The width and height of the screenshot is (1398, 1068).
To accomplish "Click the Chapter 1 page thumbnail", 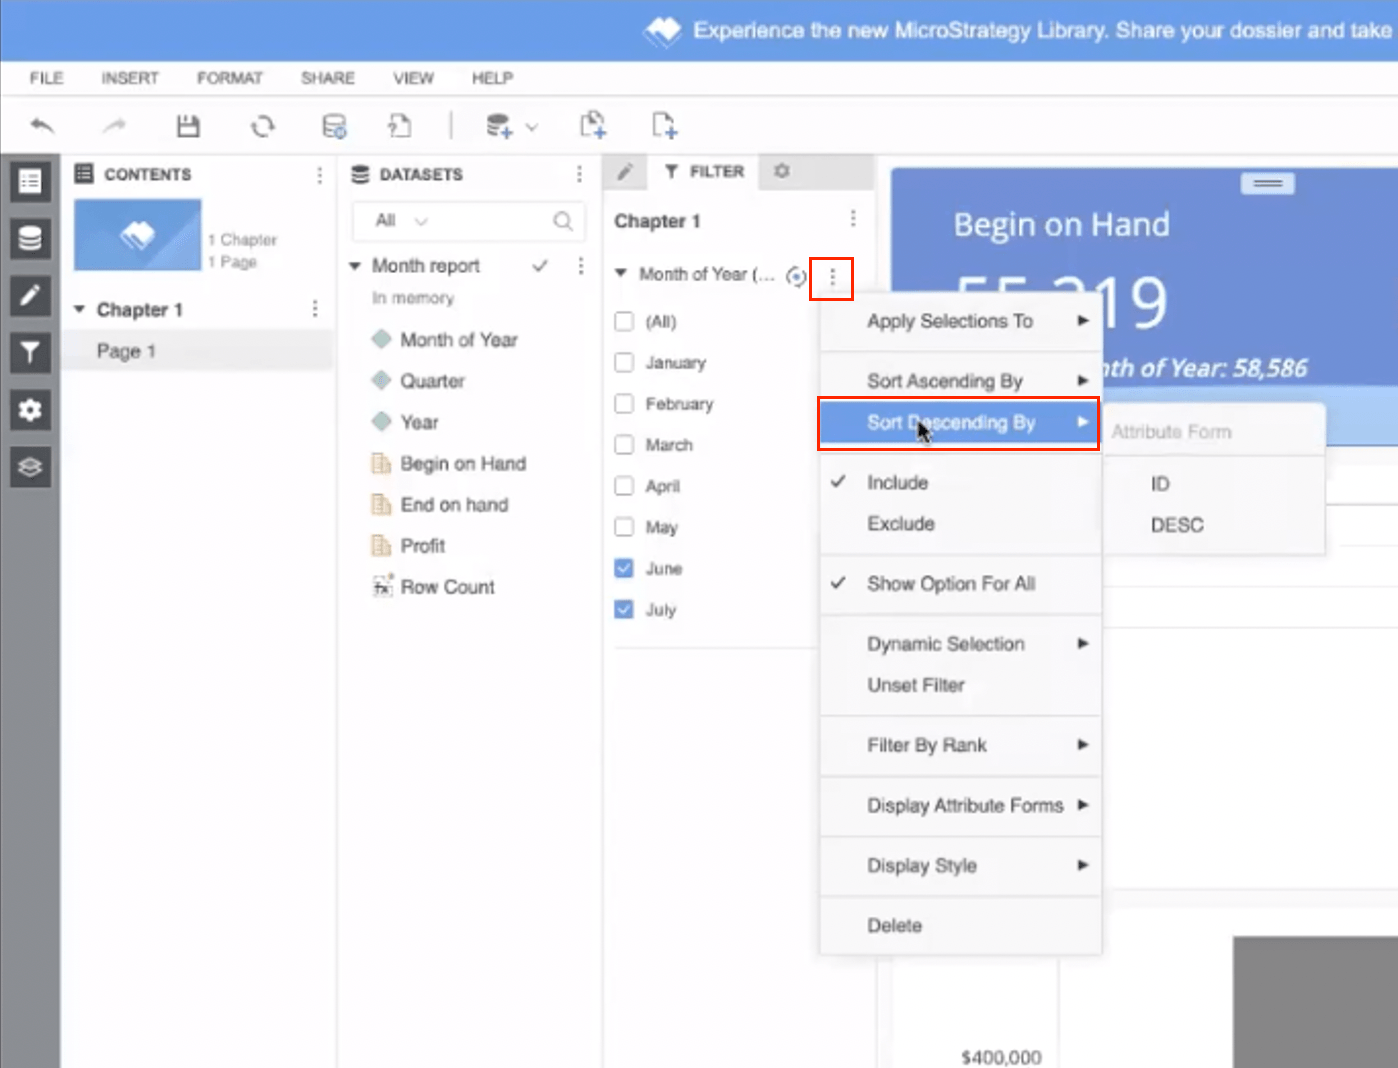I will click(138, 235).
